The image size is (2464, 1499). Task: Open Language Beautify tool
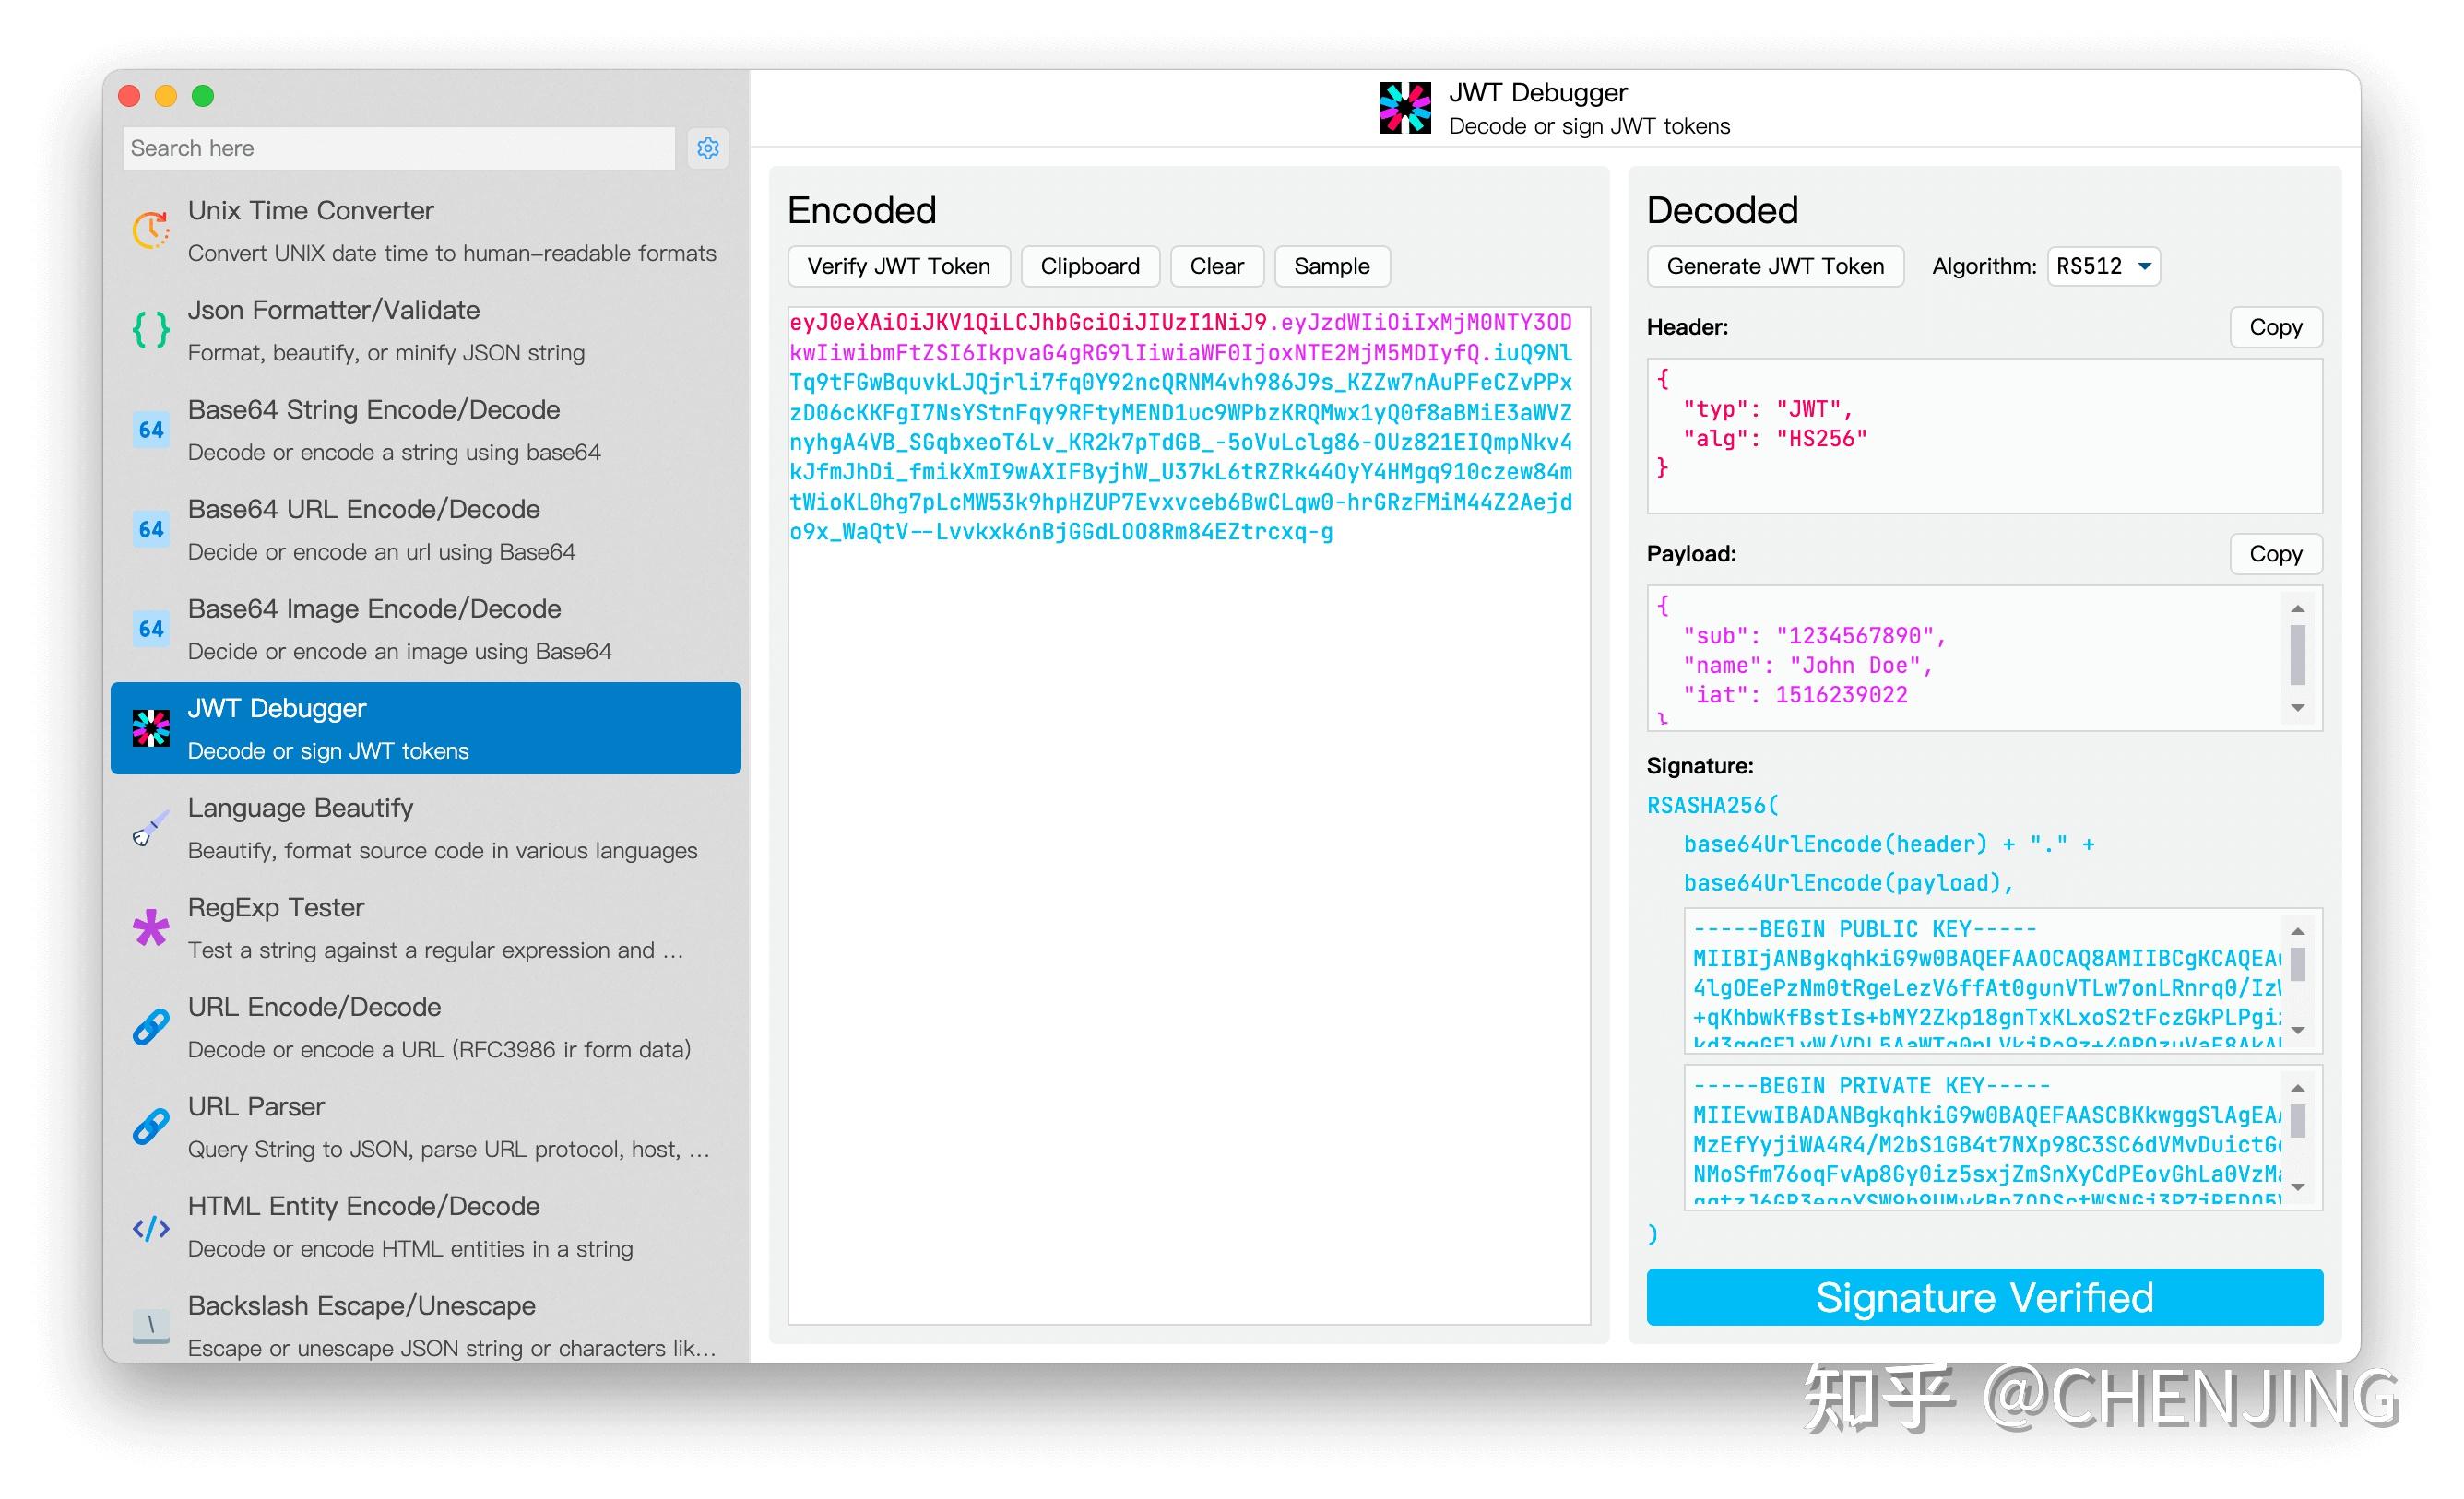(x=425, y=828)
